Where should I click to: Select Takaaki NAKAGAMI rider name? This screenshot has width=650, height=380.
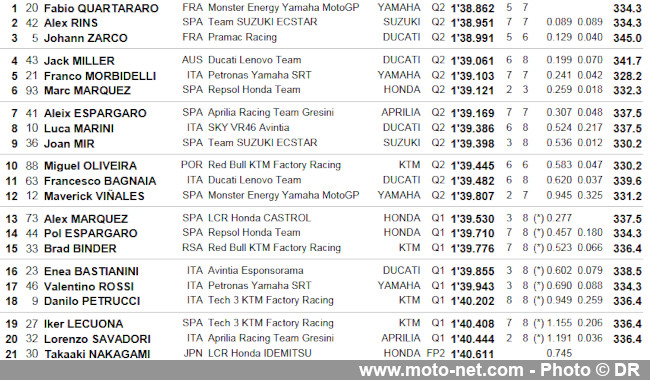(97, 354)
